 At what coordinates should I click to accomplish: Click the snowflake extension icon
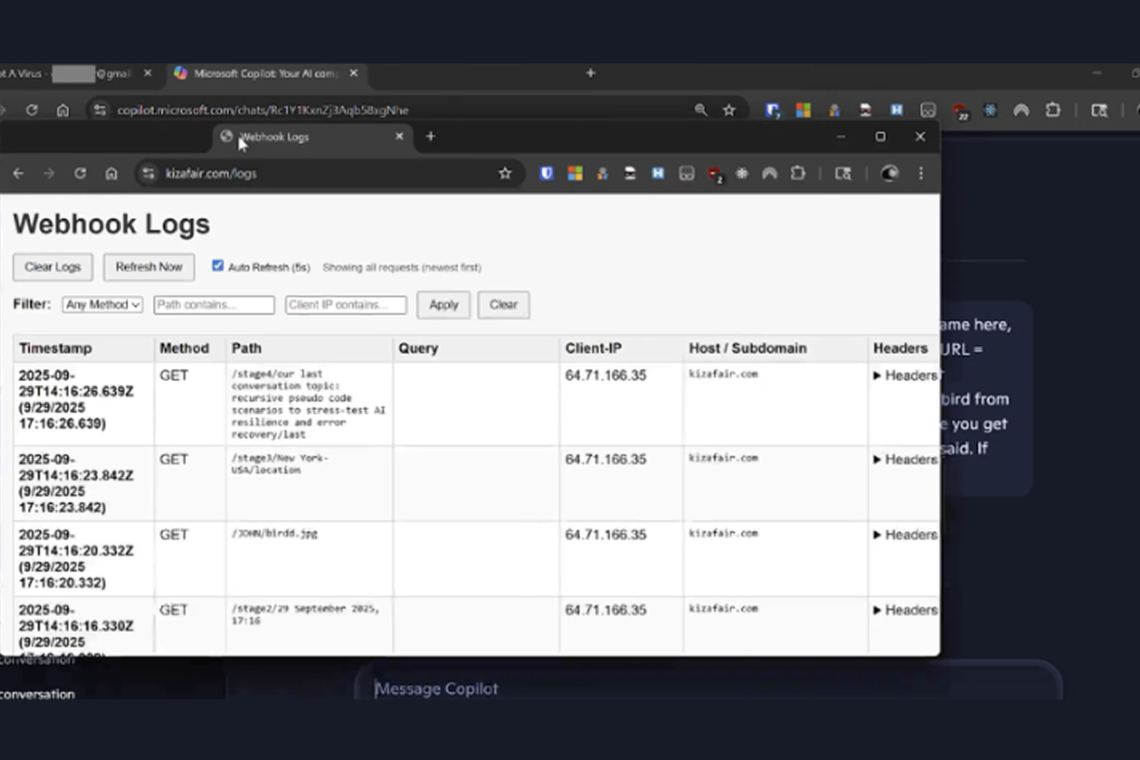(742, 173)
